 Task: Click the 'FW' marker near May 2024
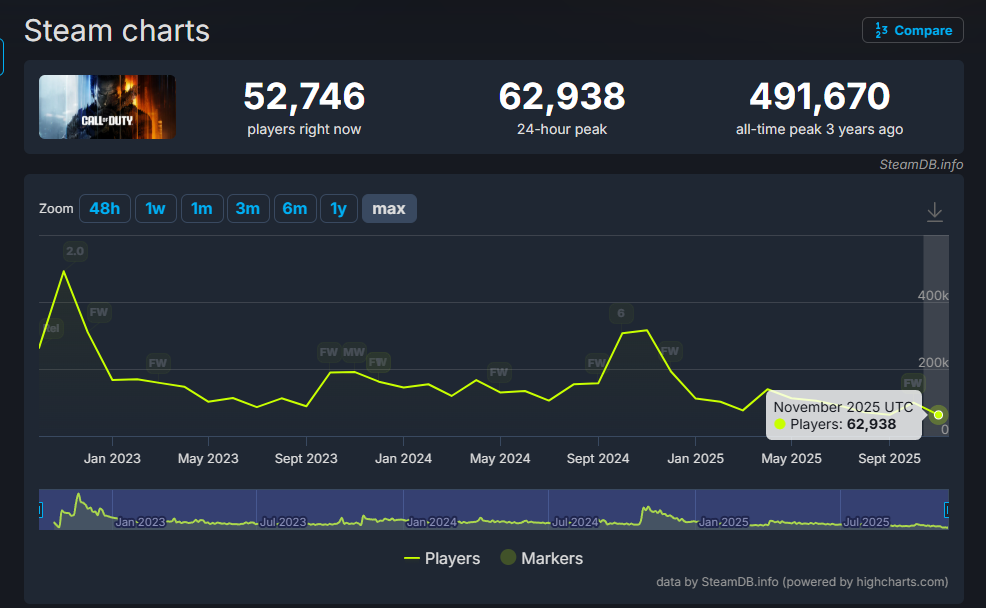(x=498, y=371)
